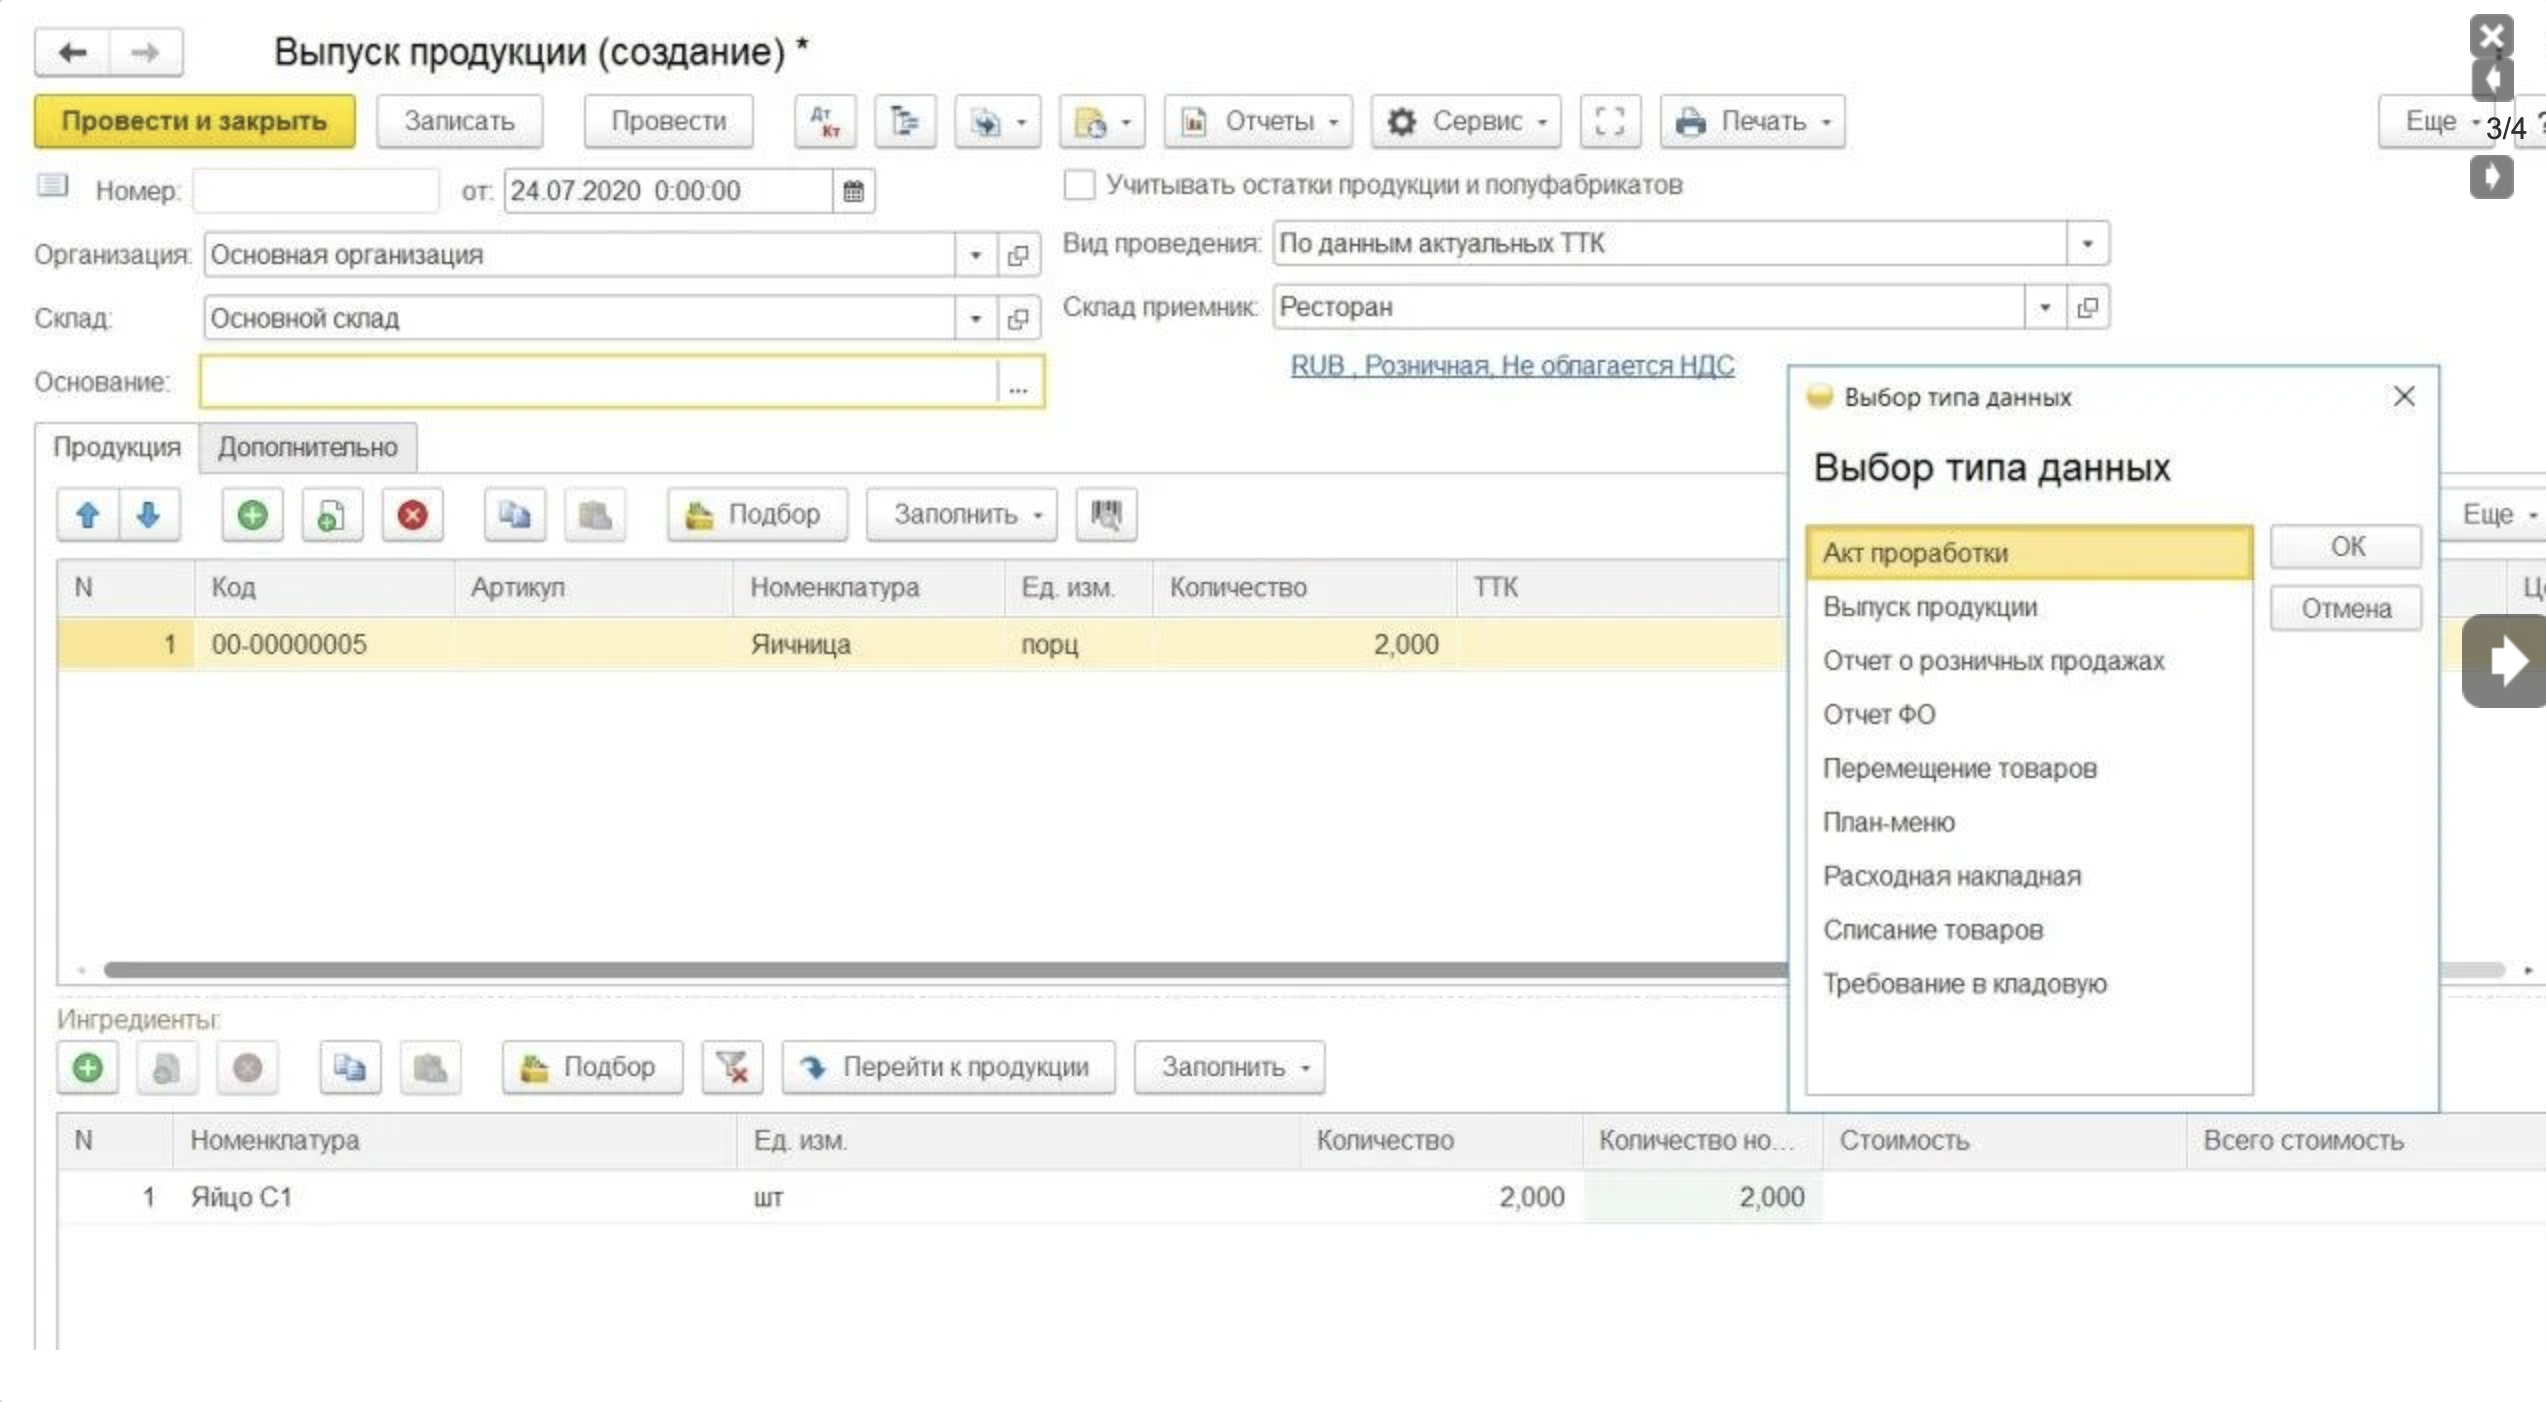Add a new row in Продукция table
Viewport: 2546px width, 1402px height.
pyautogui.click(x=252, y=515)
